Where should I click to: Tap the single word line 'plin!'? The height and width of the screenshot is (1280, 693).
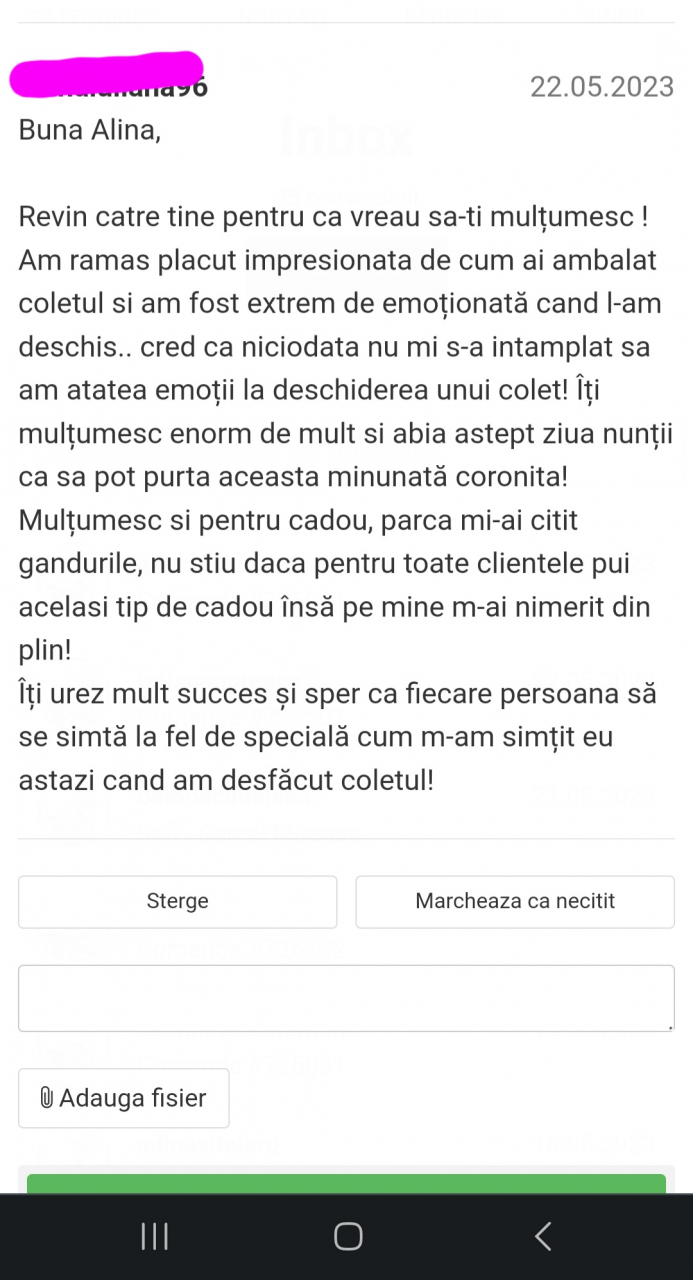coord(45,650)
